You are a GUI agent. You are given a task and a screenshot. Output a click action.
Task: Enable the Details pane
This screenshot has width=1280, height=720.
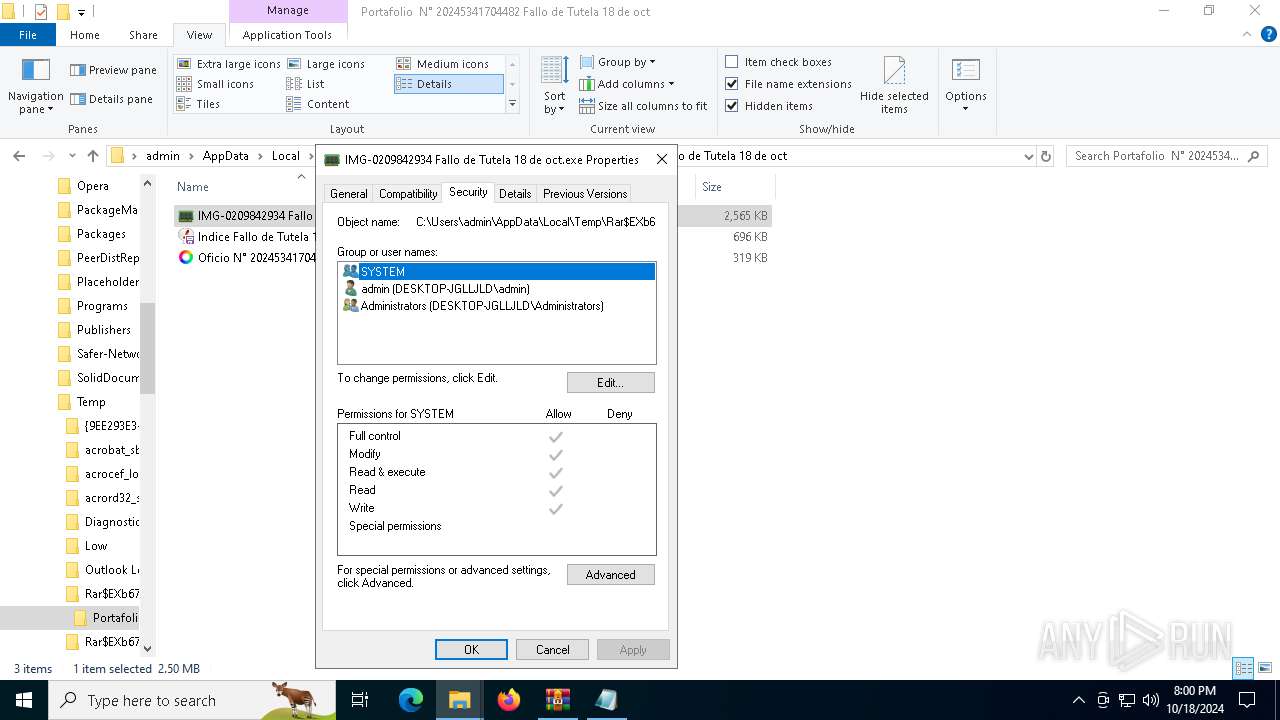coord(111,99)
